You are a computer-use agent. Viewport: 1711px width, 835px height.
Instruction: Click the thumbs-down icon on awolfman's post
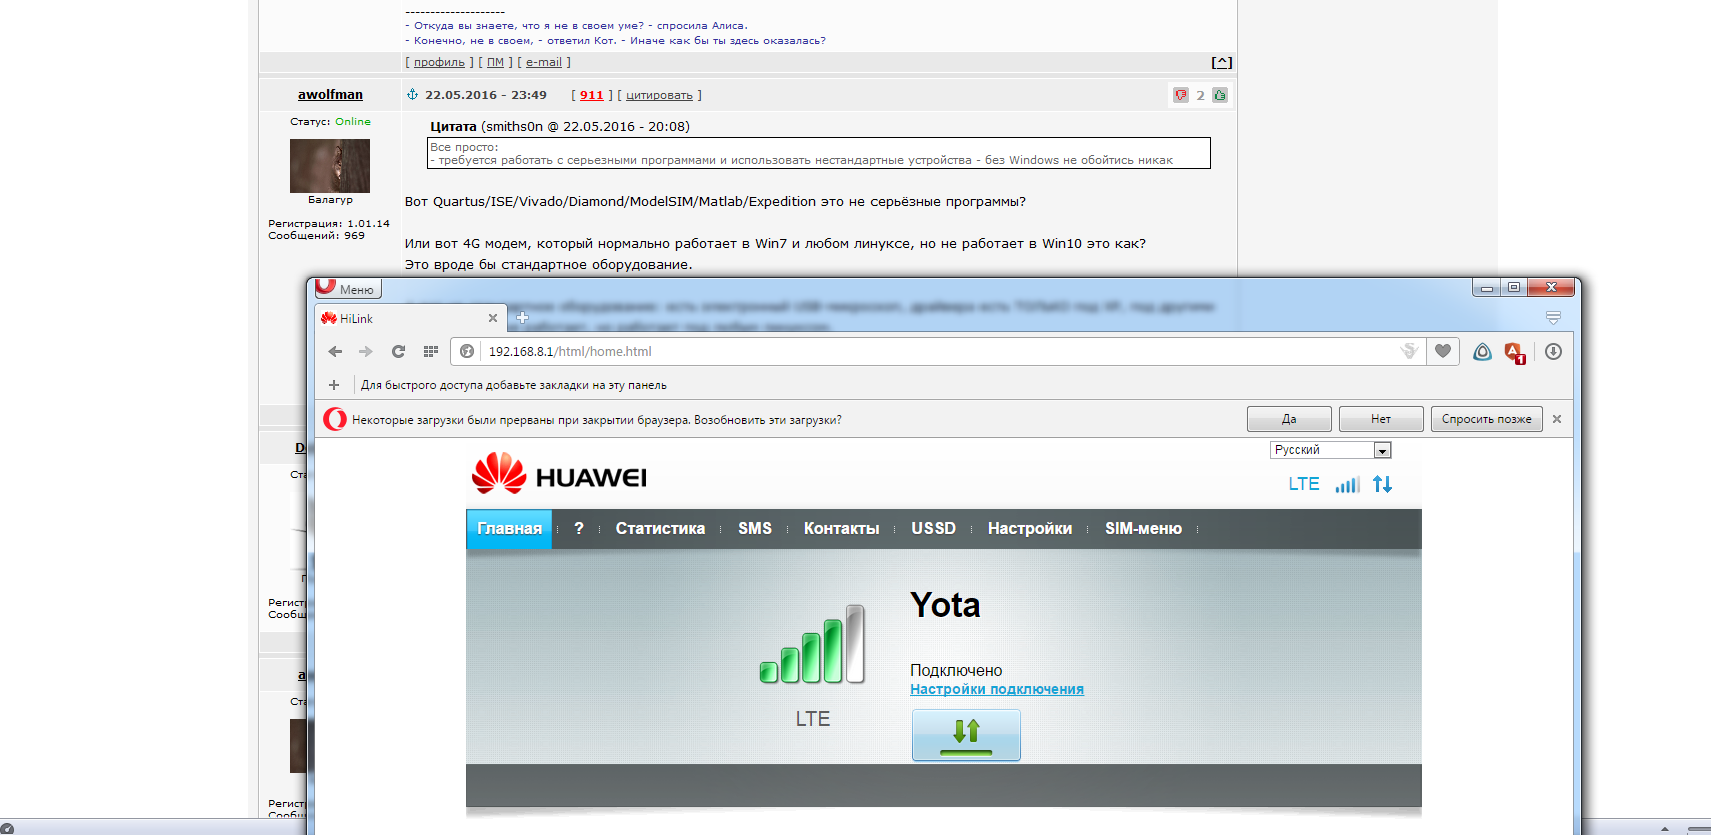tap(1181, 95)
